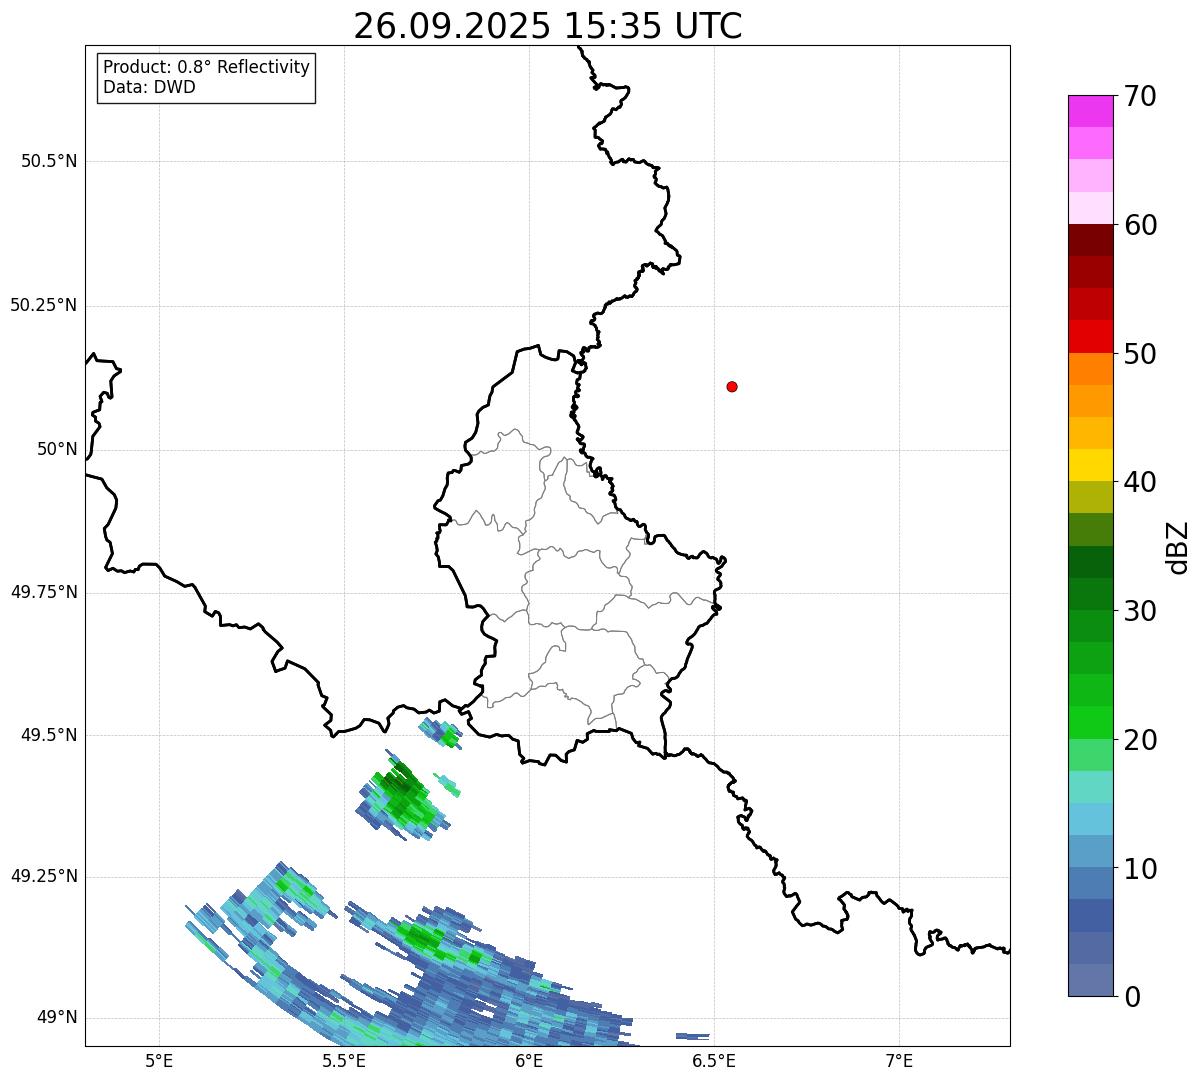The image size is (1202, 1081).
Task: Click the 6°E longitude label
Action: pos(529,1061)
